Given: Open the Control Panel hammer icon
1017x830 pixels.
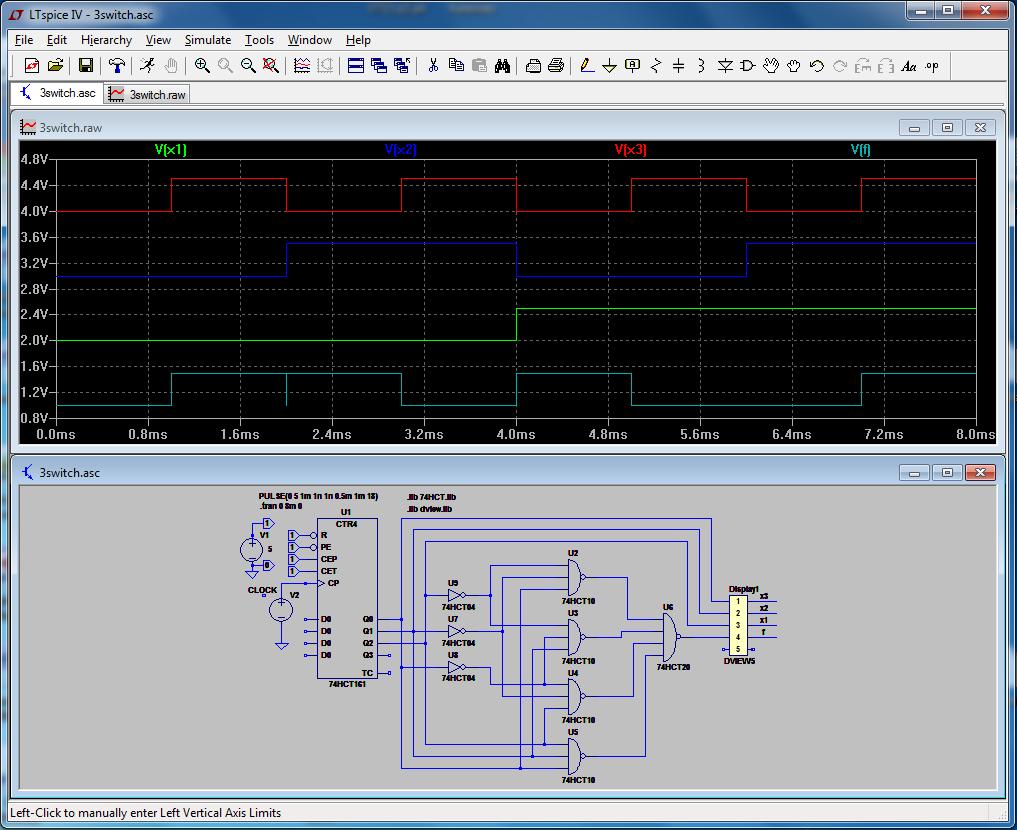Looking at the screenshot, I should 117,65.
